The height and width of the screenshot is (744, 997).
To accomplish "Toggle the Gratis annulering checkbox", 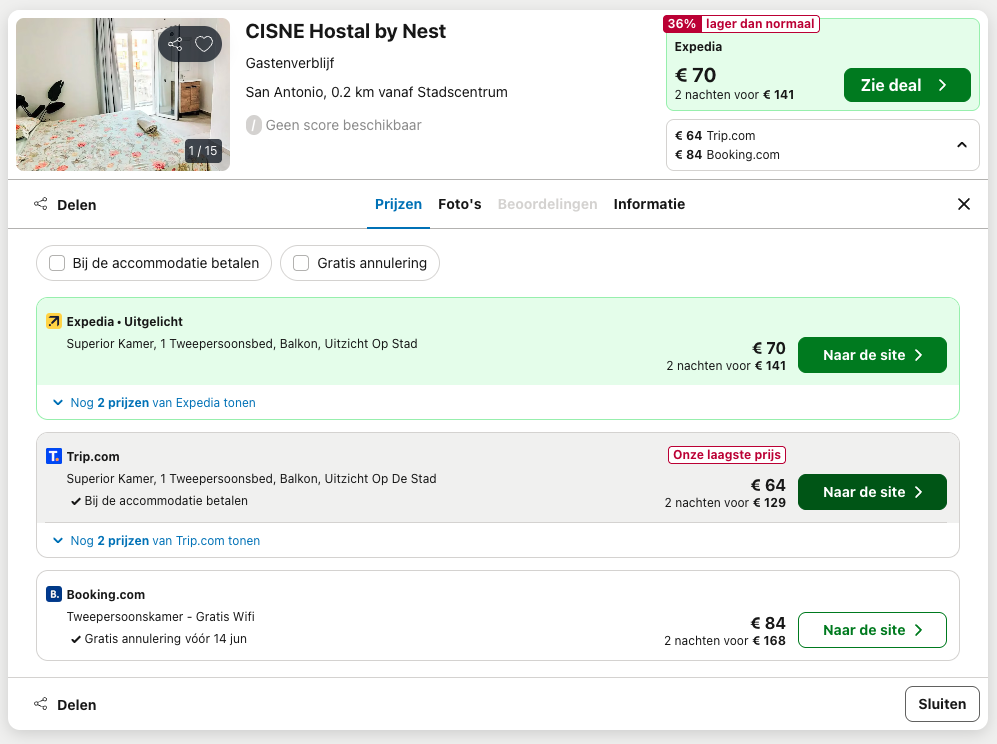I will tap(301, 263).
